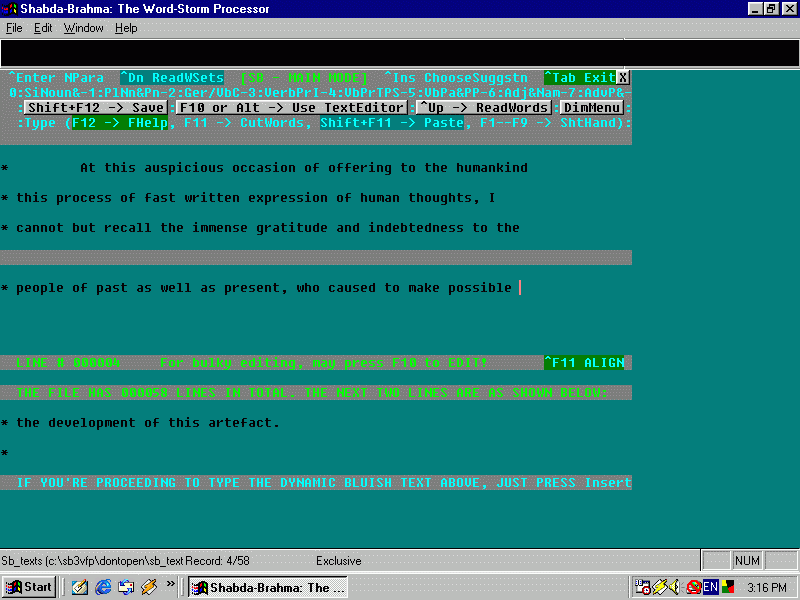The width and height of the screenshot is (800, 600).
Task: Click the Shabda-Brahma title bar app icon
Action: click(10, 9)
